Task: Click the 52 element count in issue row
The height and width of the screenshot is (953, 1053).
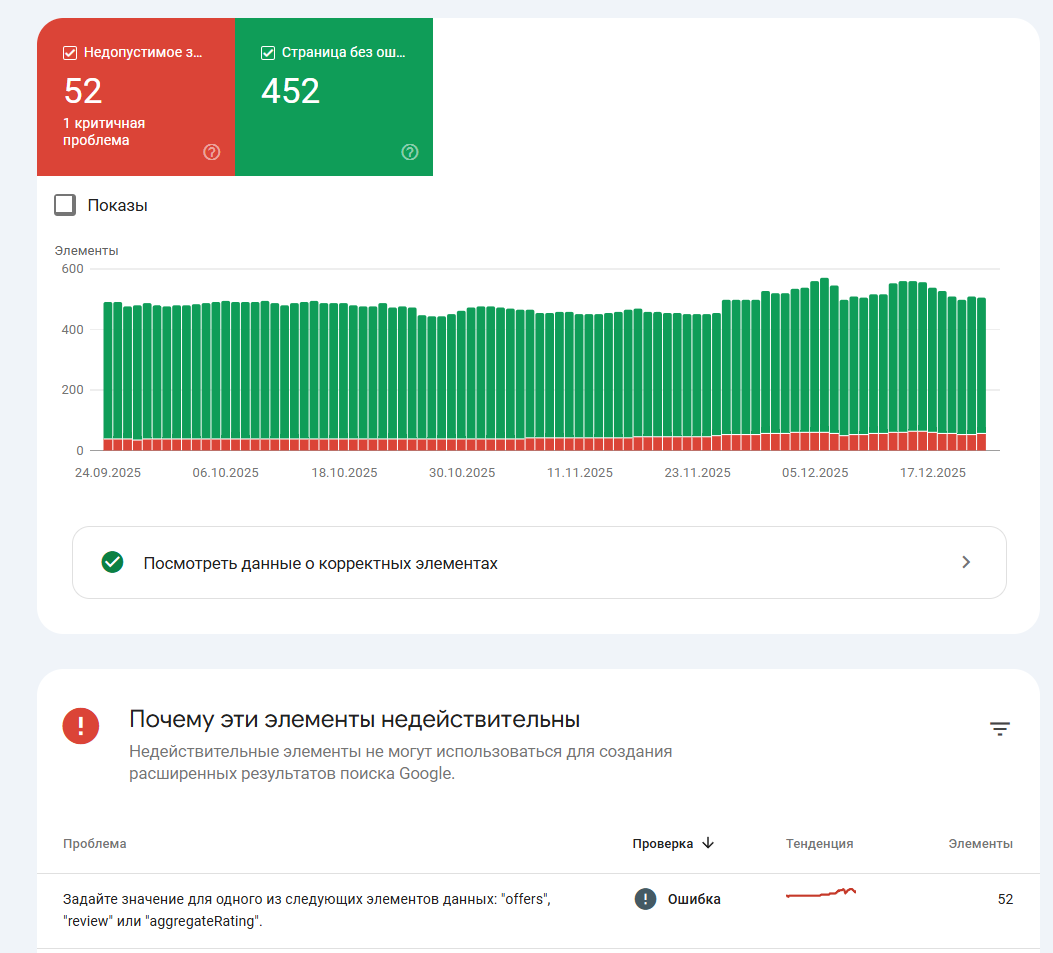Action: (x=1005, y=899)
